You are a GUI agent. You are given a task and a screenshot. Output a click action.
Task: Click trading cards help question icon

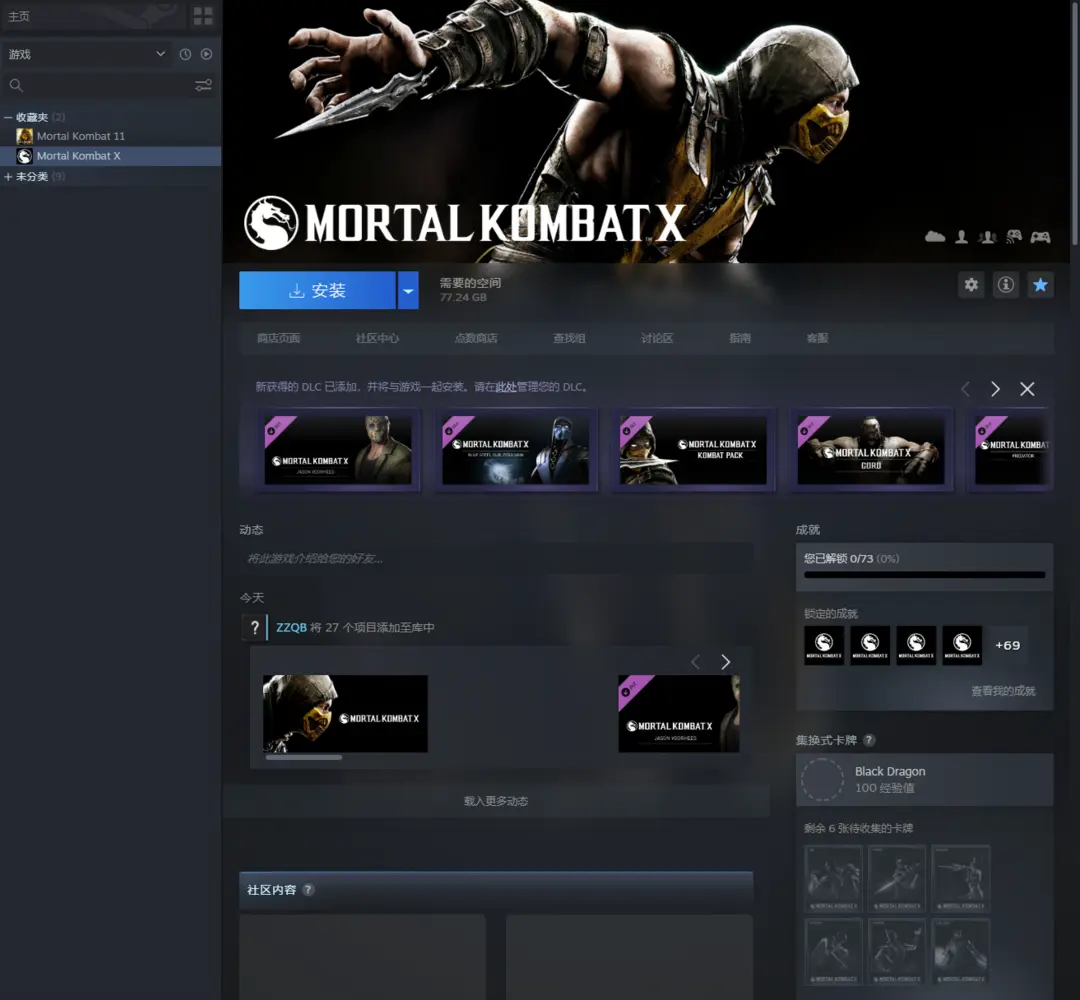(x=869, y=740)
